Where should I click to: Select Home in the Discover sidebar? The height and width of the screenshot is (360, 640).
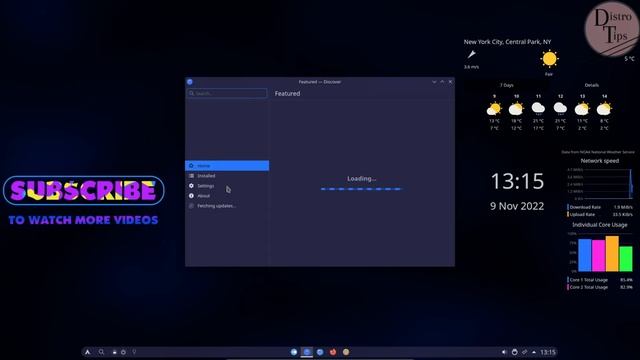click(227, 165)
